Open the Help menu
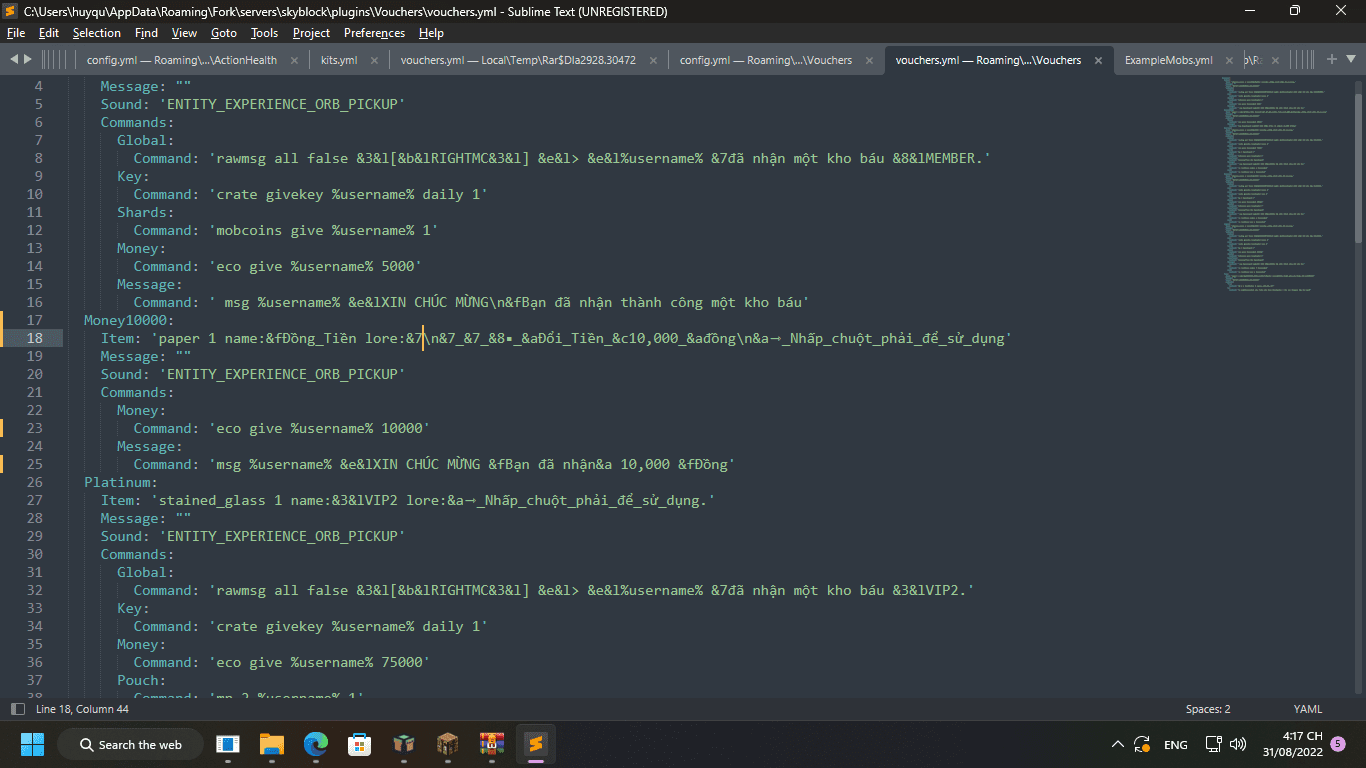Image resolution: width=1366 pixels, height=768 pixels. 431,33
